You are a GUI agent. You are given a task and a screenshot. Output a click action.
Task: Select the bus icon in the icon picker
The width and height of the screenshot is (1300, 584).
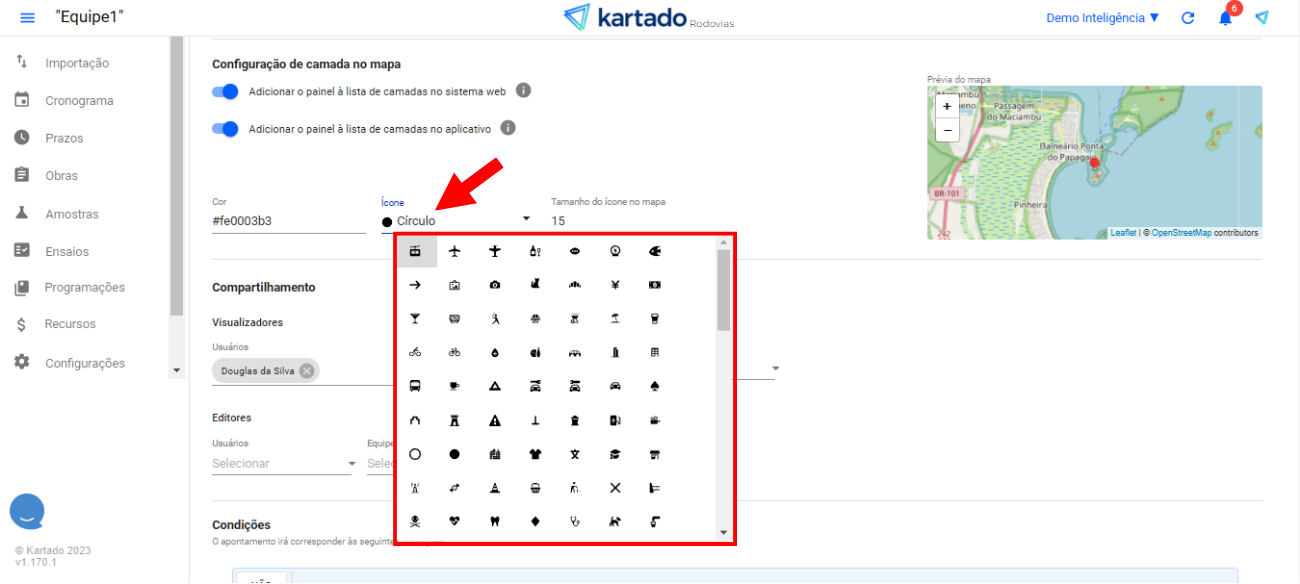click(415, 386)
